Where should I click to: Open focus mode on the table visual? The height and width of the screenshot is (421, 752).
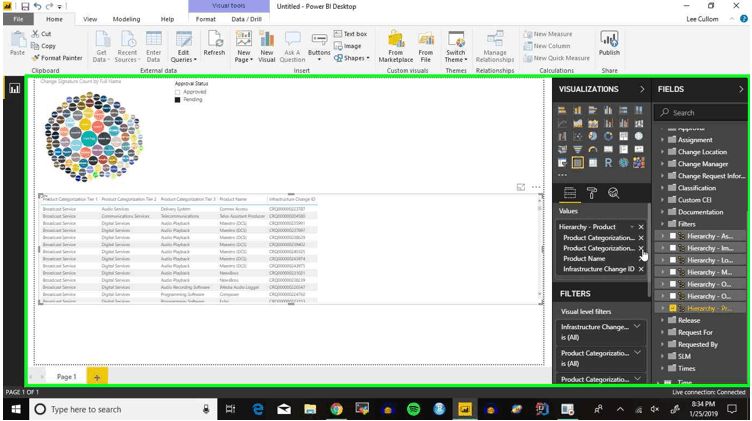pos(521,187)
